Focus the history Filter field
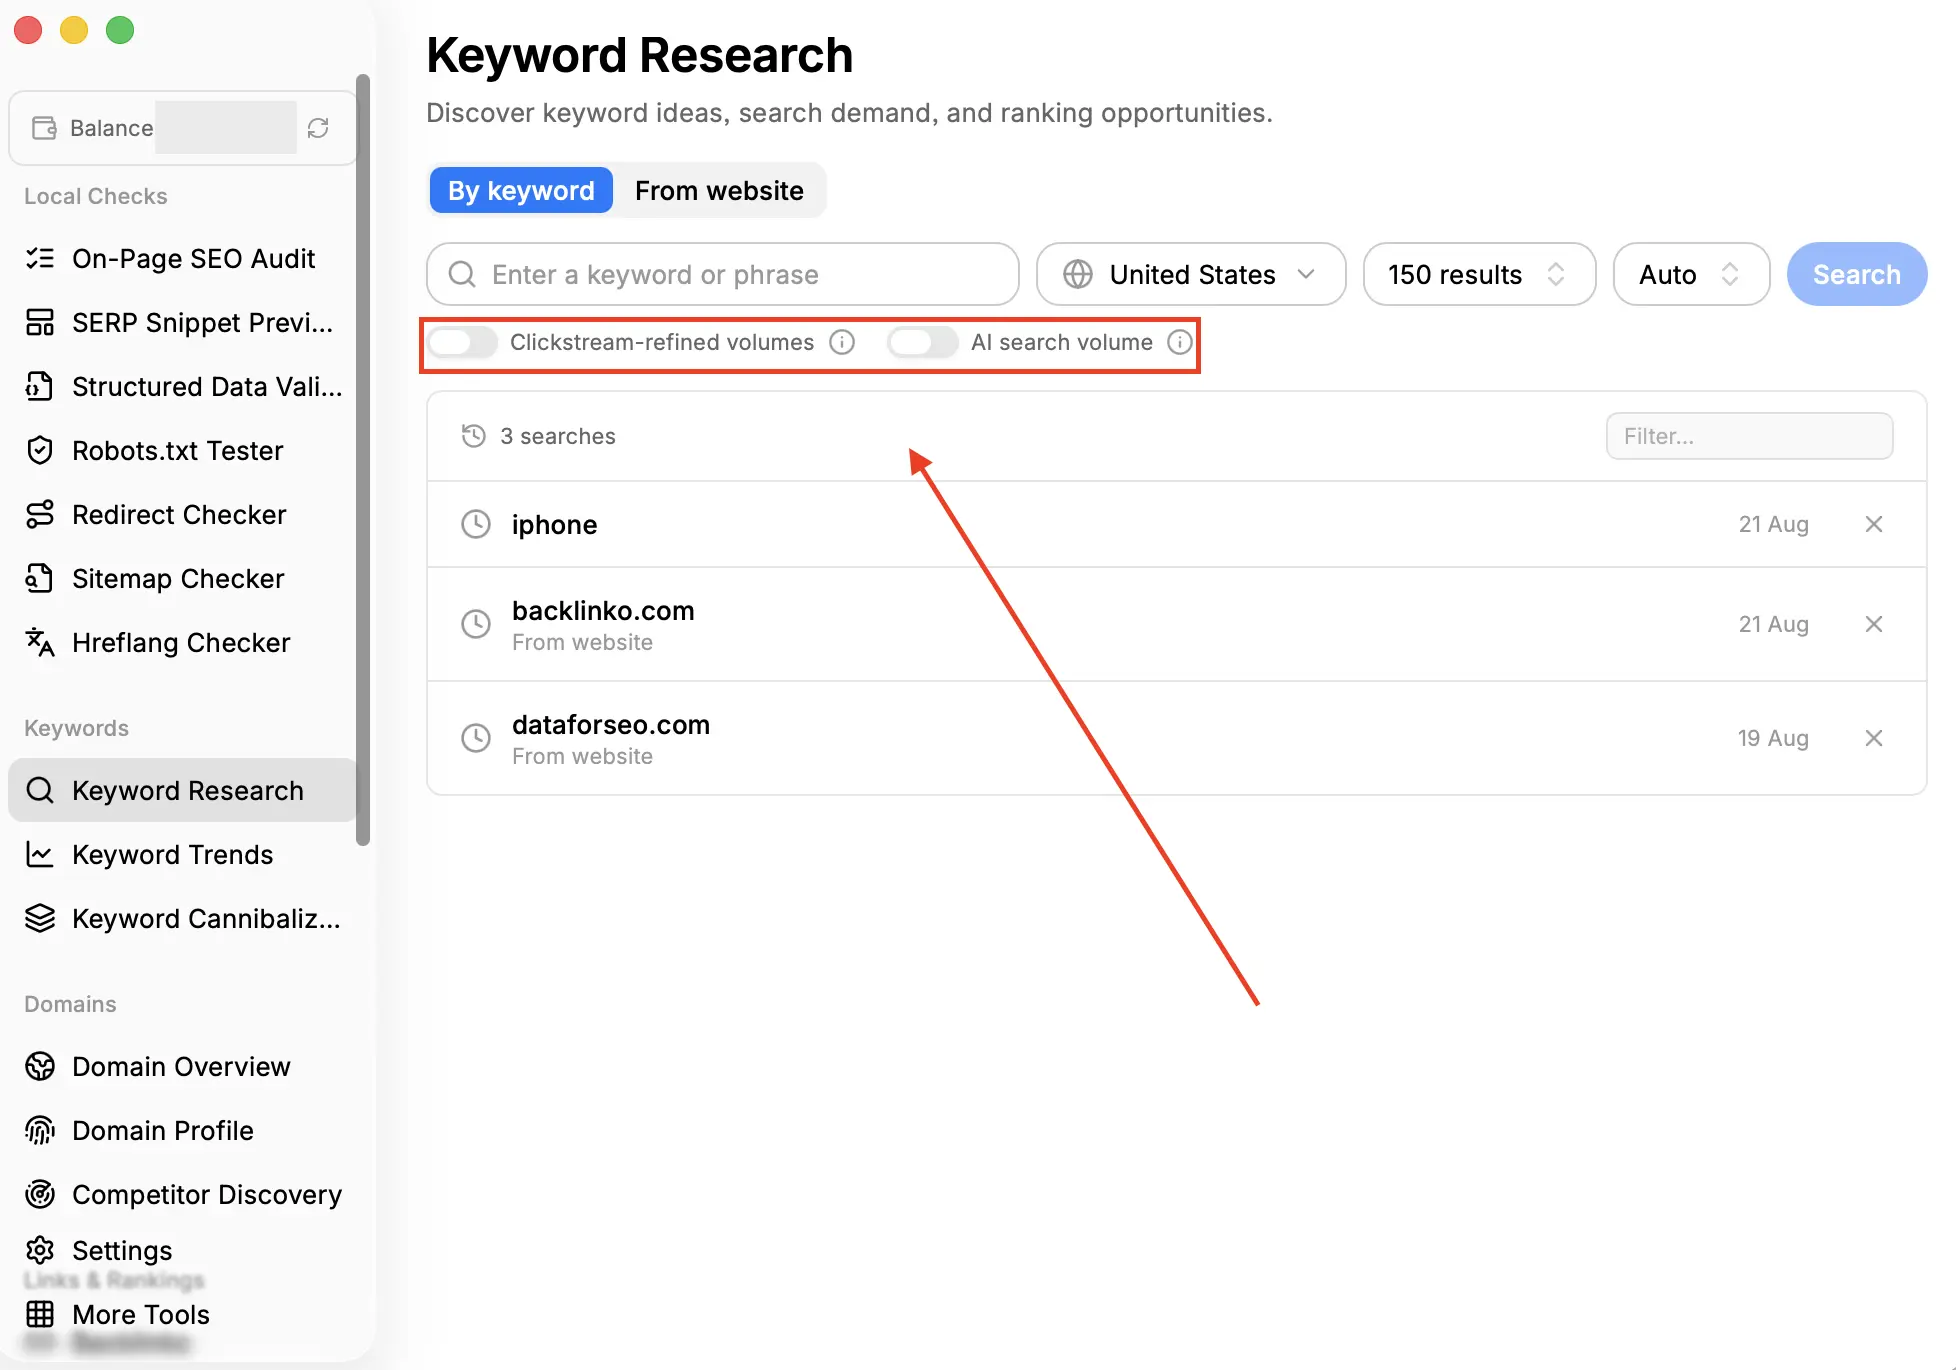 (x=1749, y=436)
